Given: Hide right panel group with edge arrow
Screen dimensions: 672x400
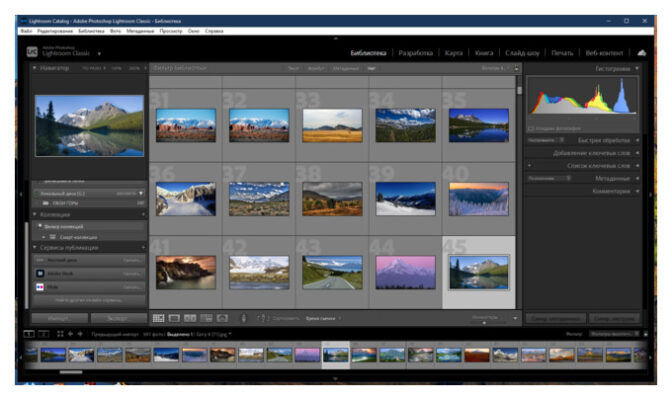Looking at the screenshot, I should [651, 194].
